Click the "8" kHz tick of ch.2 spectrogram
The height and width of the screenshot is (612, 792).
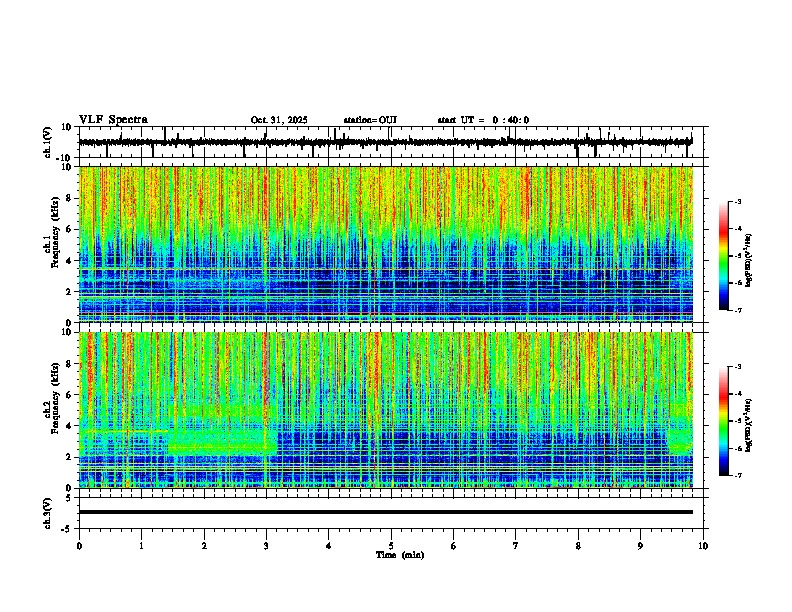point(69,364)
